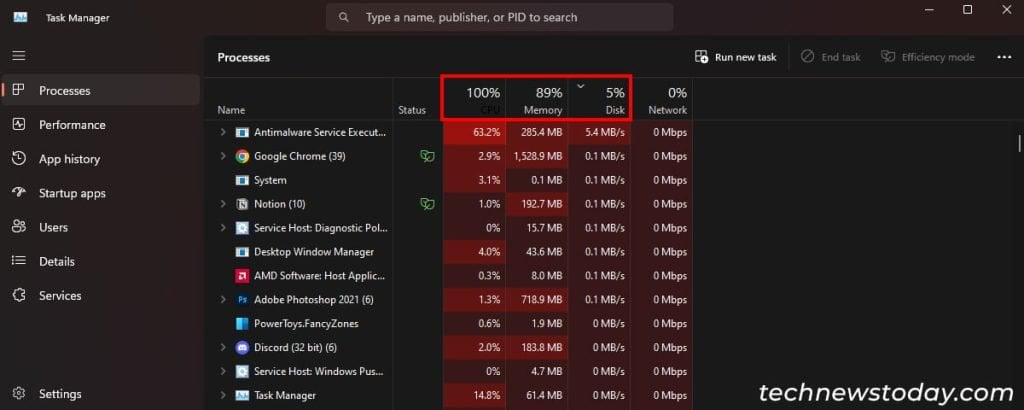The image size is (1024, 410).
Task: Expand Discord (32 bit) (6) group
Action: coord(223,347)
